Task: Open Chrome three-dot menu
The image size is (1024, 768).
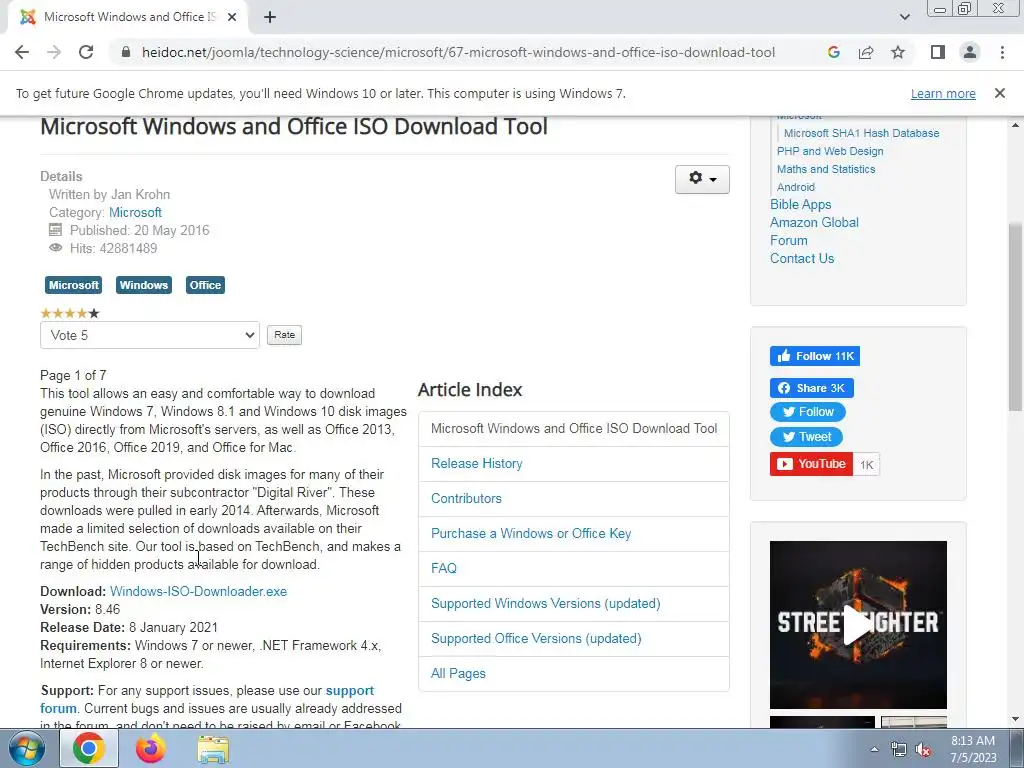Action: tap(1002, 52)
